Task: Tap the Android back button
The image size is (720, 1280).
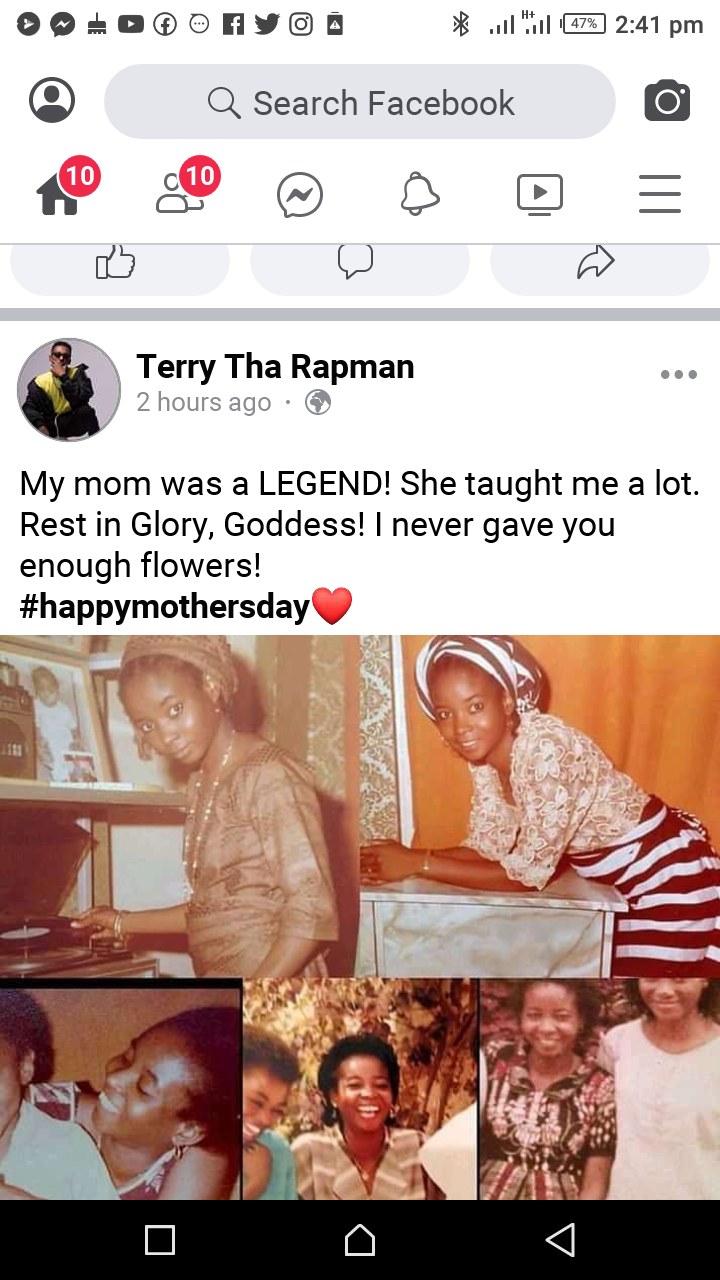Action: [560, 1240]
